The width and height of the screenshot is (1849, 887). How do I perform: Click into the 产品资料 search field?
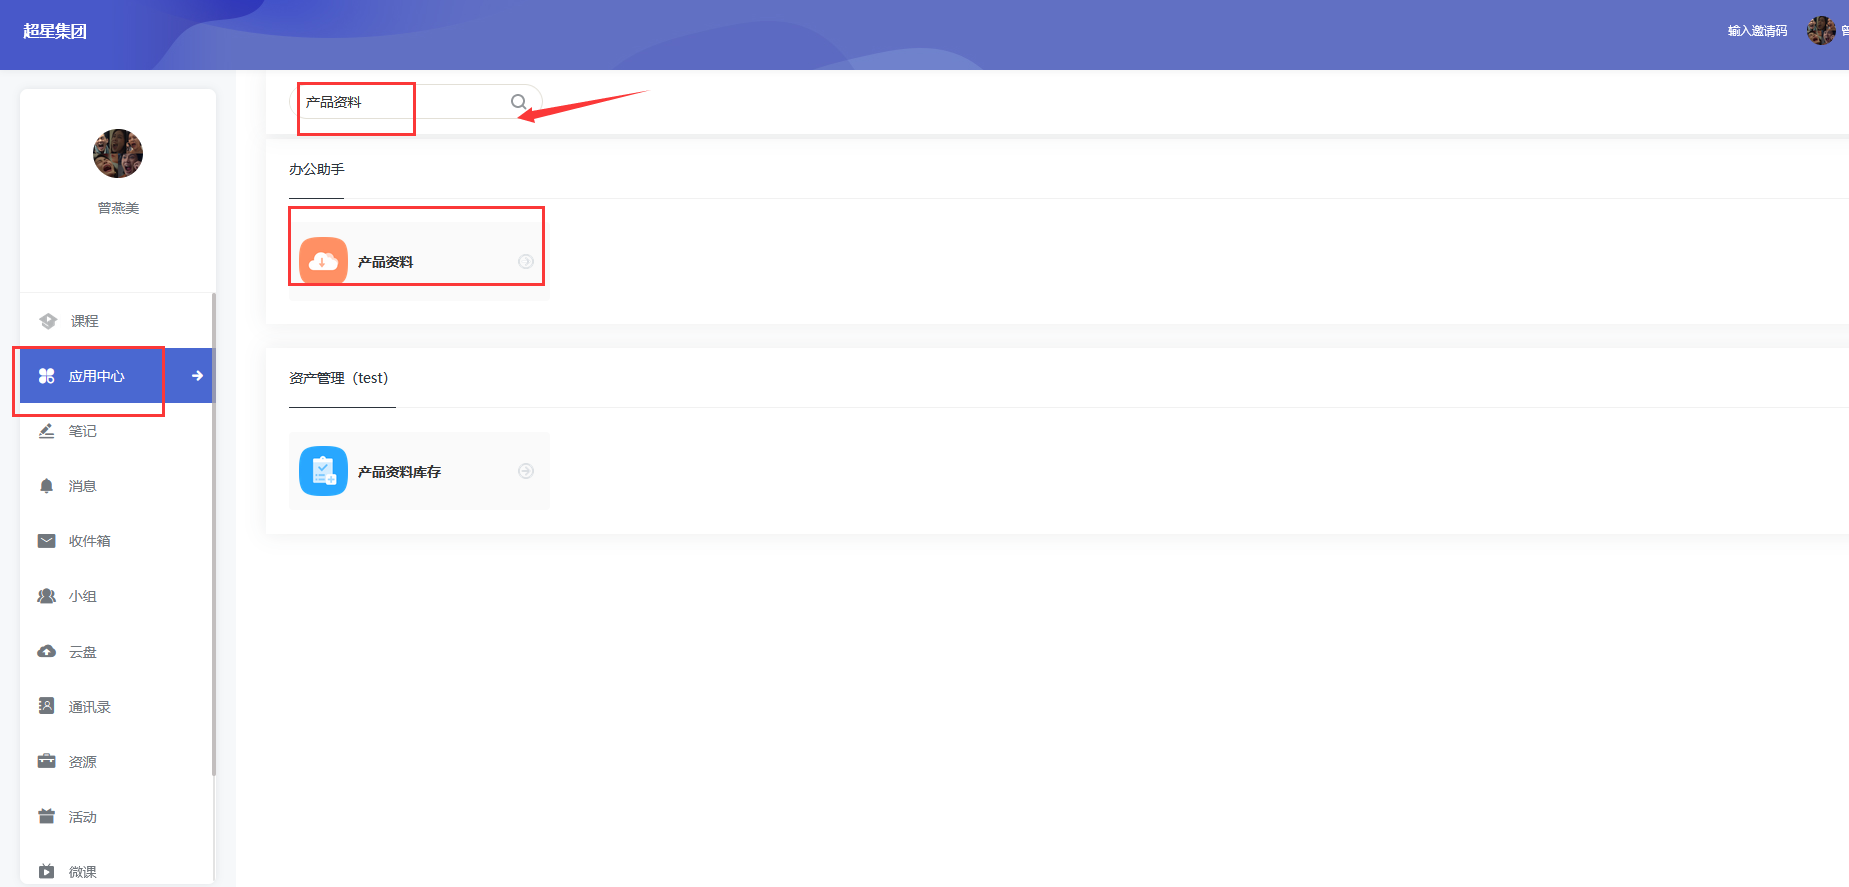[x=404, y=102]
